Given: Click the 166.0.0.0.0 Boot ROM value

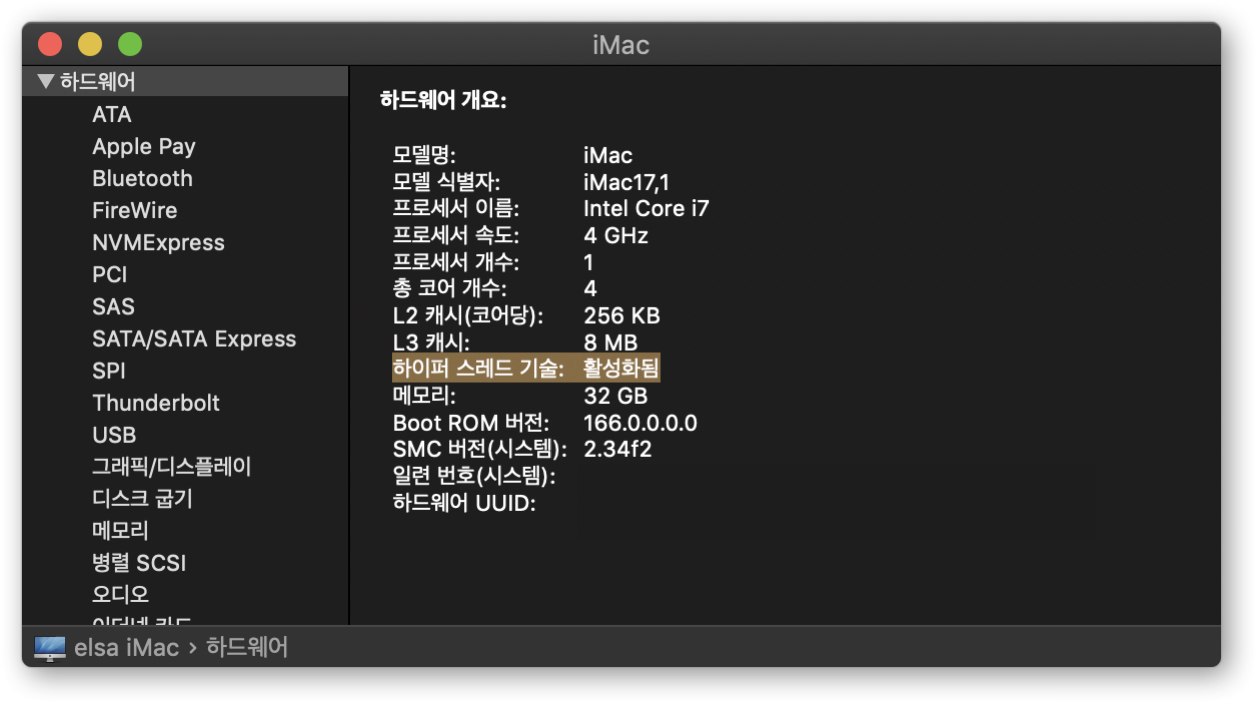Looking at the screenshot, I should (640, 423).
